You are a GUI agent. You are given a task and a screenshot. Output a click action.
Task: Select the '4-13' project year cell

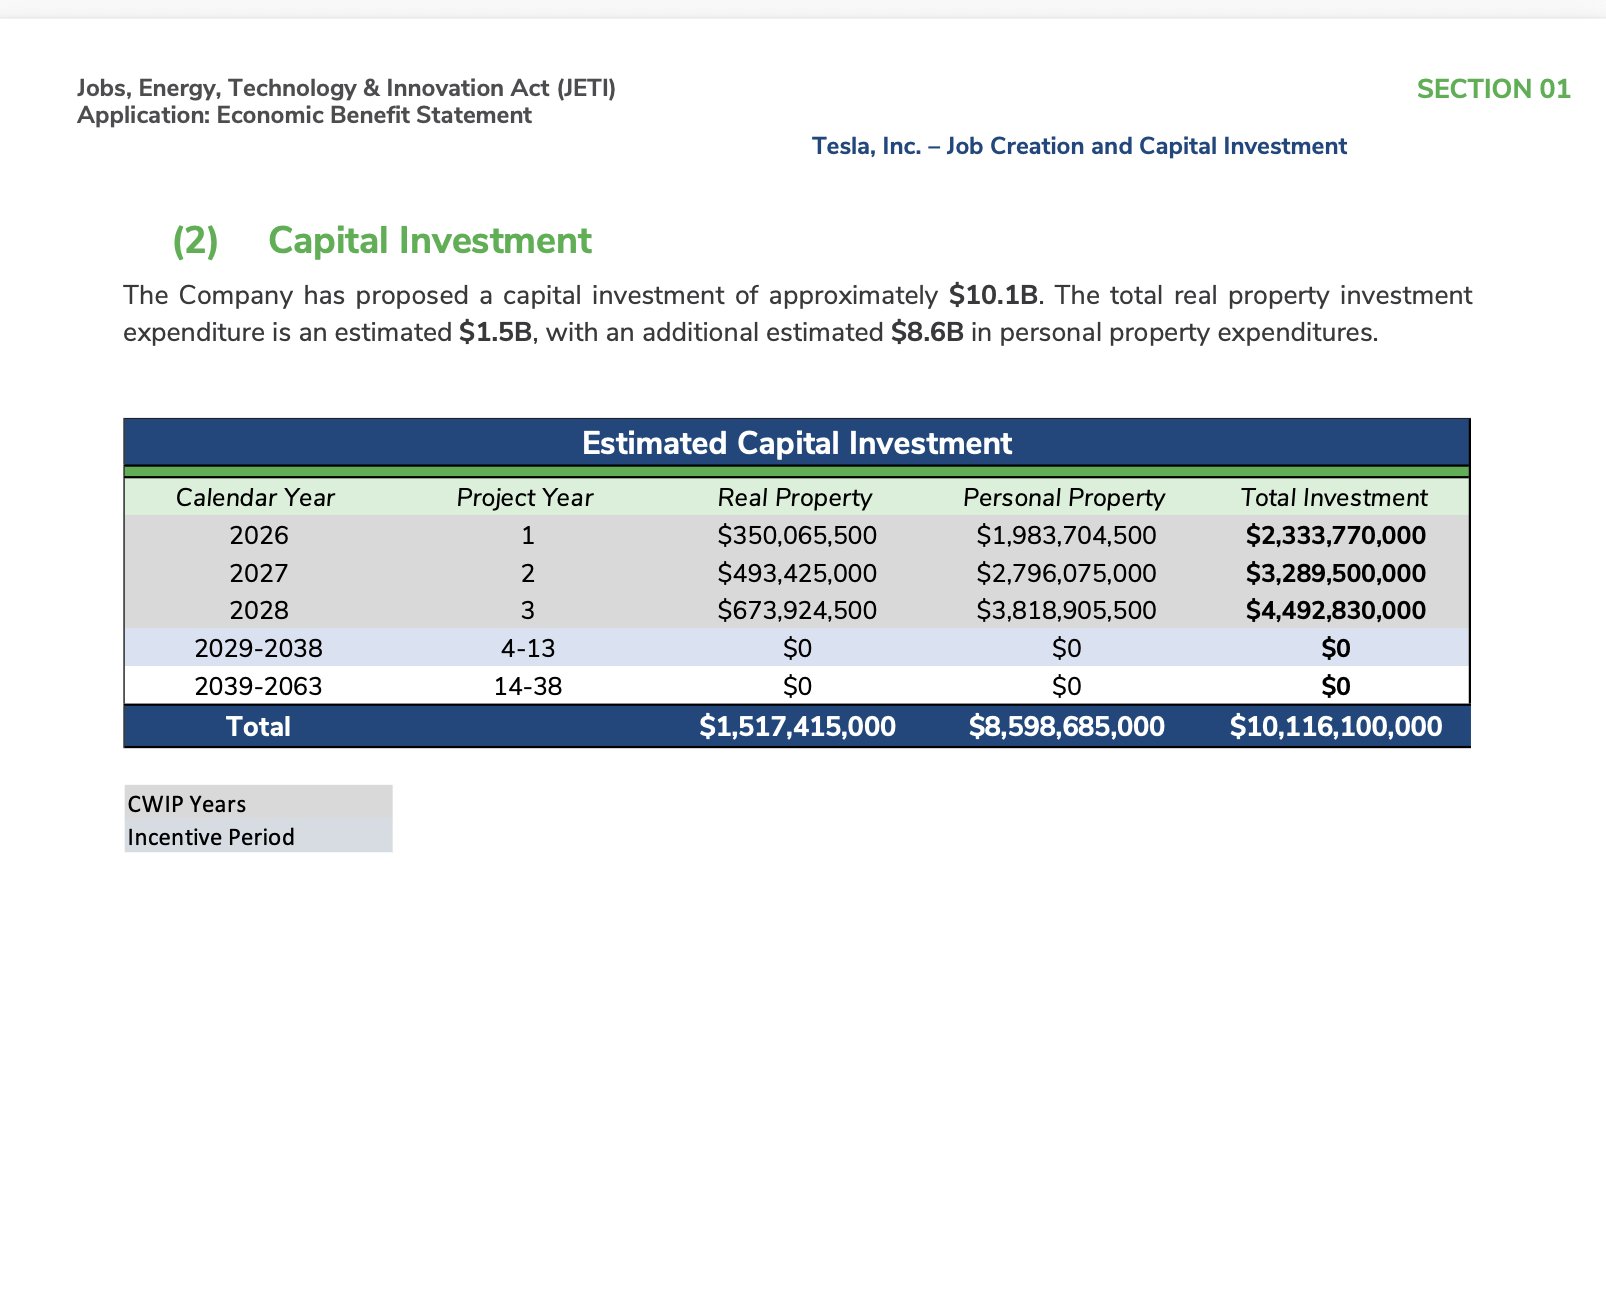click(x=528, y=649)
